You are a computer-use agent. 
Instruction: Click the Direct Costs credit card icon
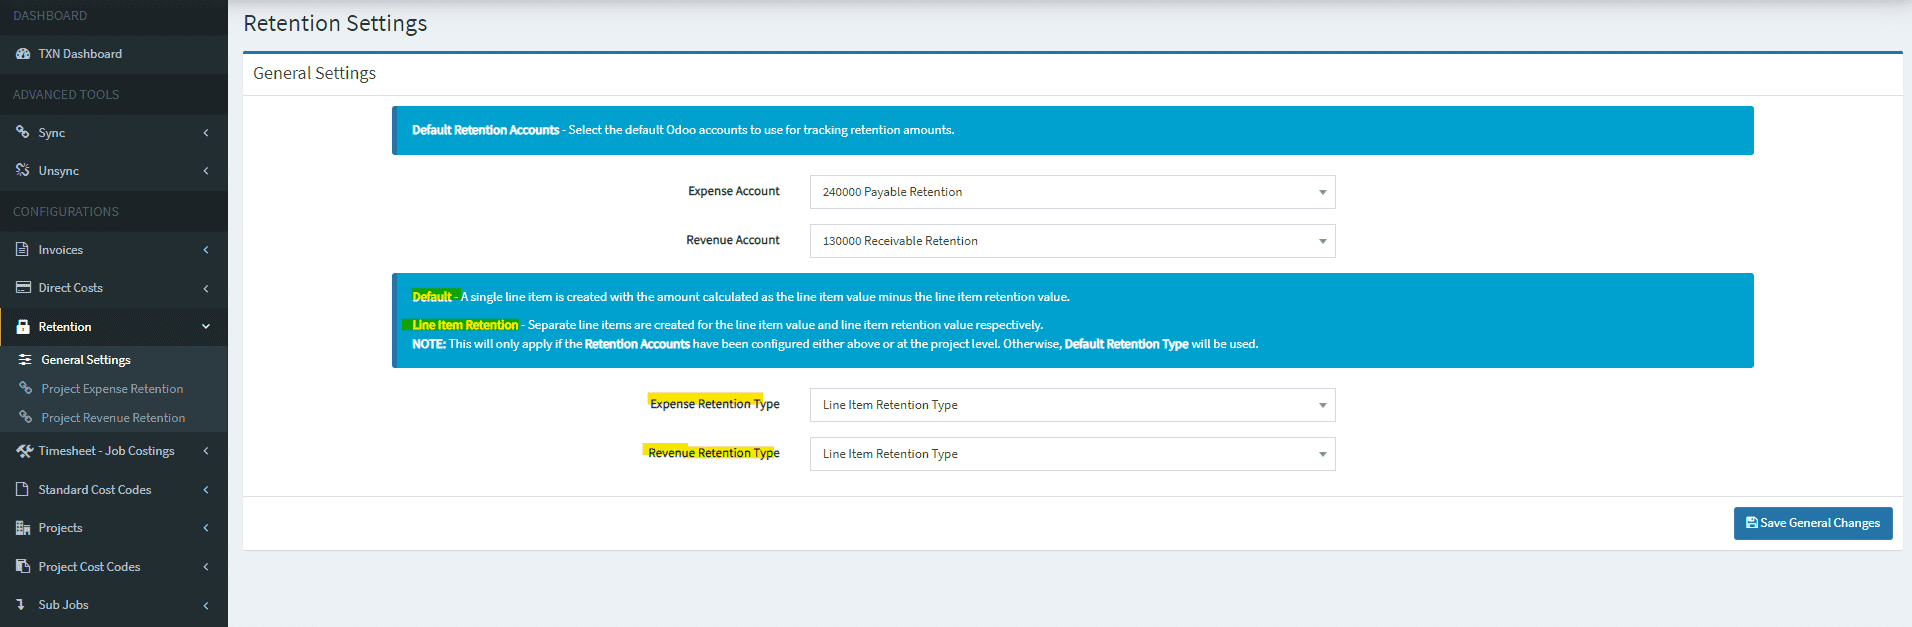click(22, 288)
